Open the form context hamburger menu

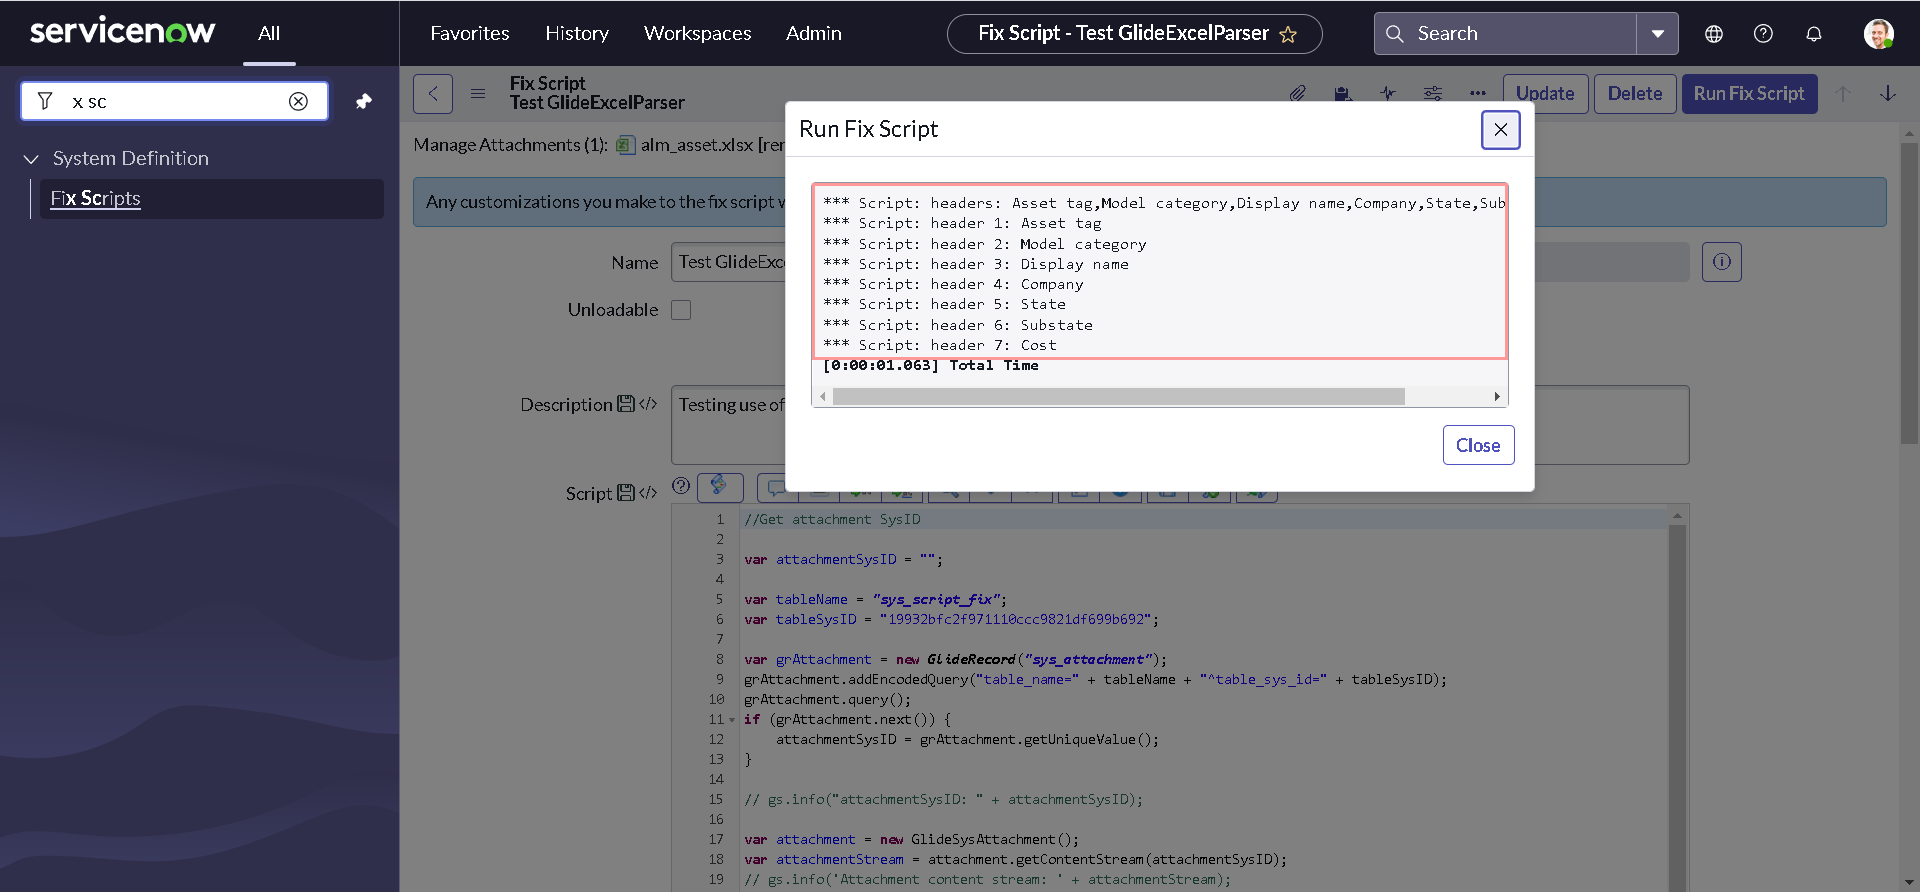click(478, 94)
